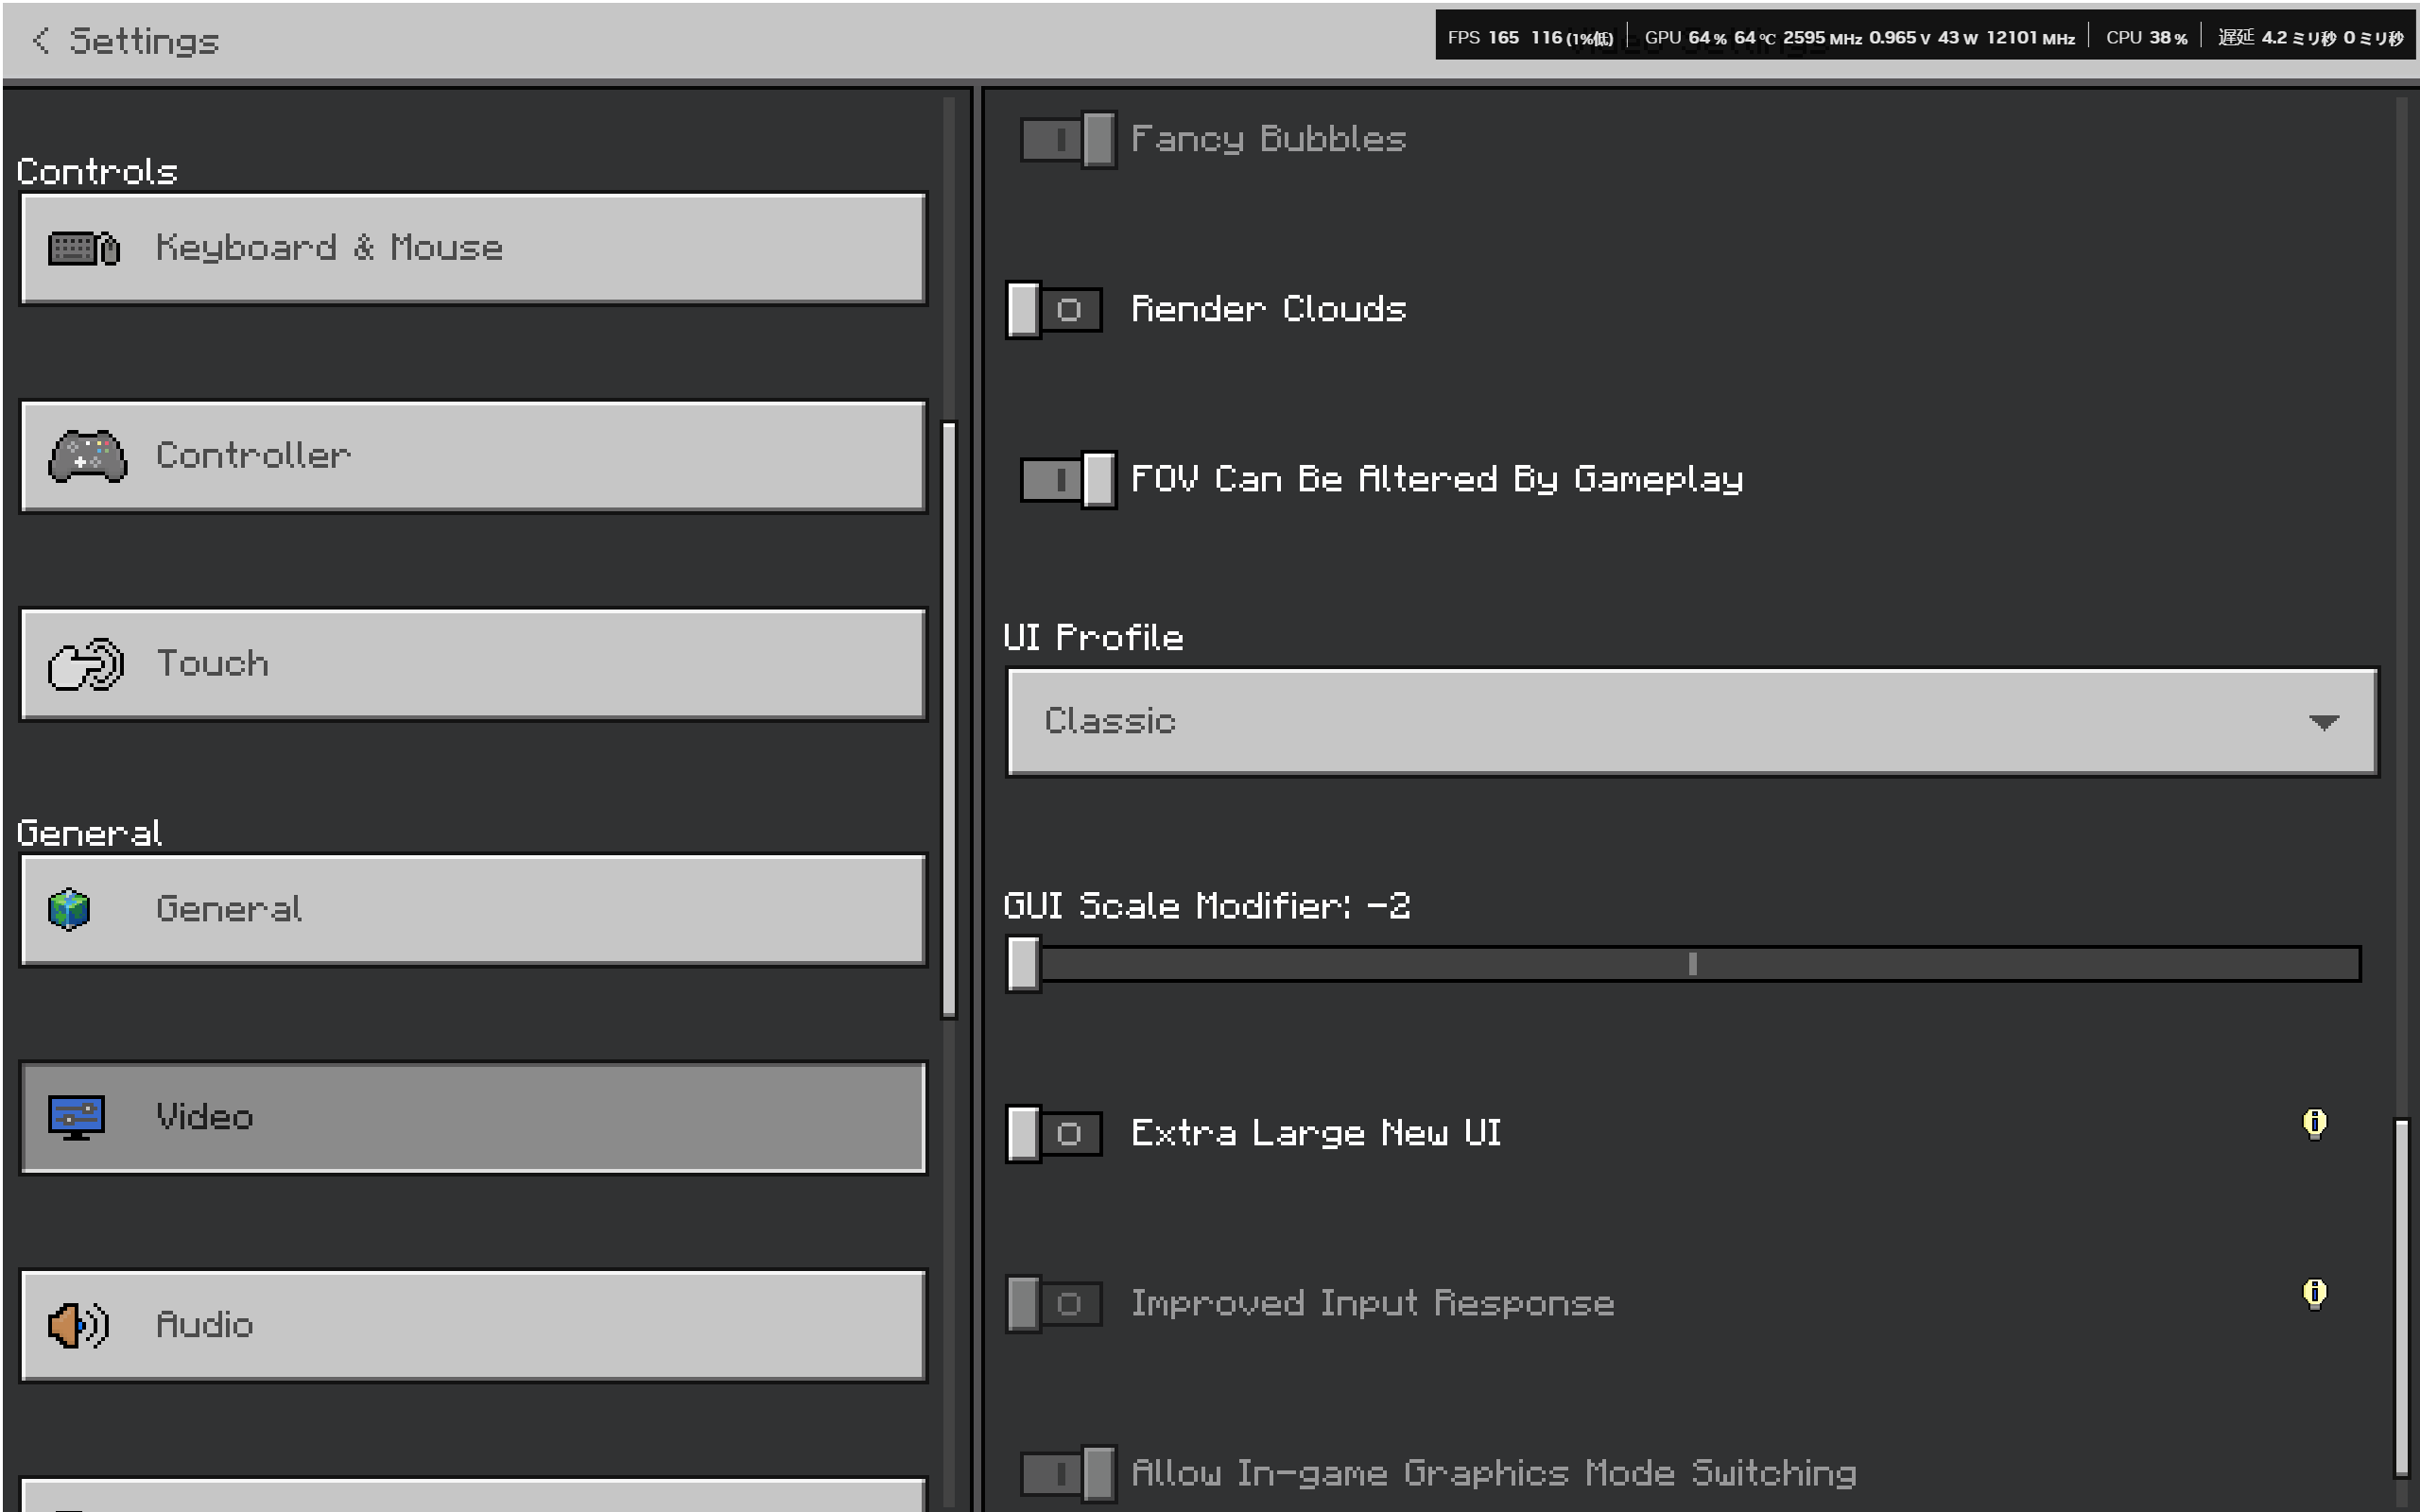Click the keyboard and mouse icon
The height and width of the screenshot is (1512, 2420).
point(84,248)
